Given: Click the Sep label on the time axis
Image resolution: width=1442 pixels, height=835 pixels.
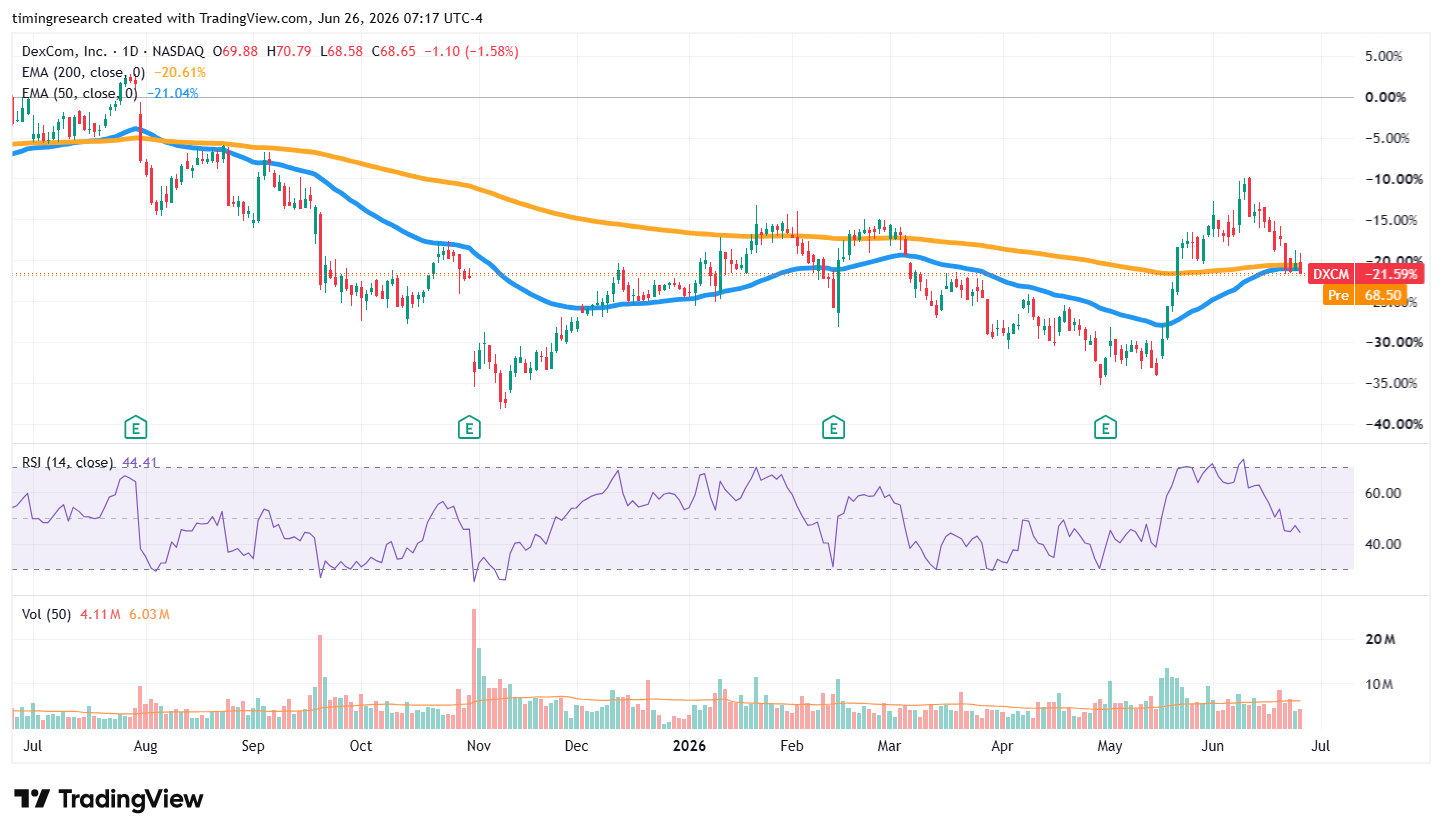Looking at the screenshot, I should click(252, 746).
